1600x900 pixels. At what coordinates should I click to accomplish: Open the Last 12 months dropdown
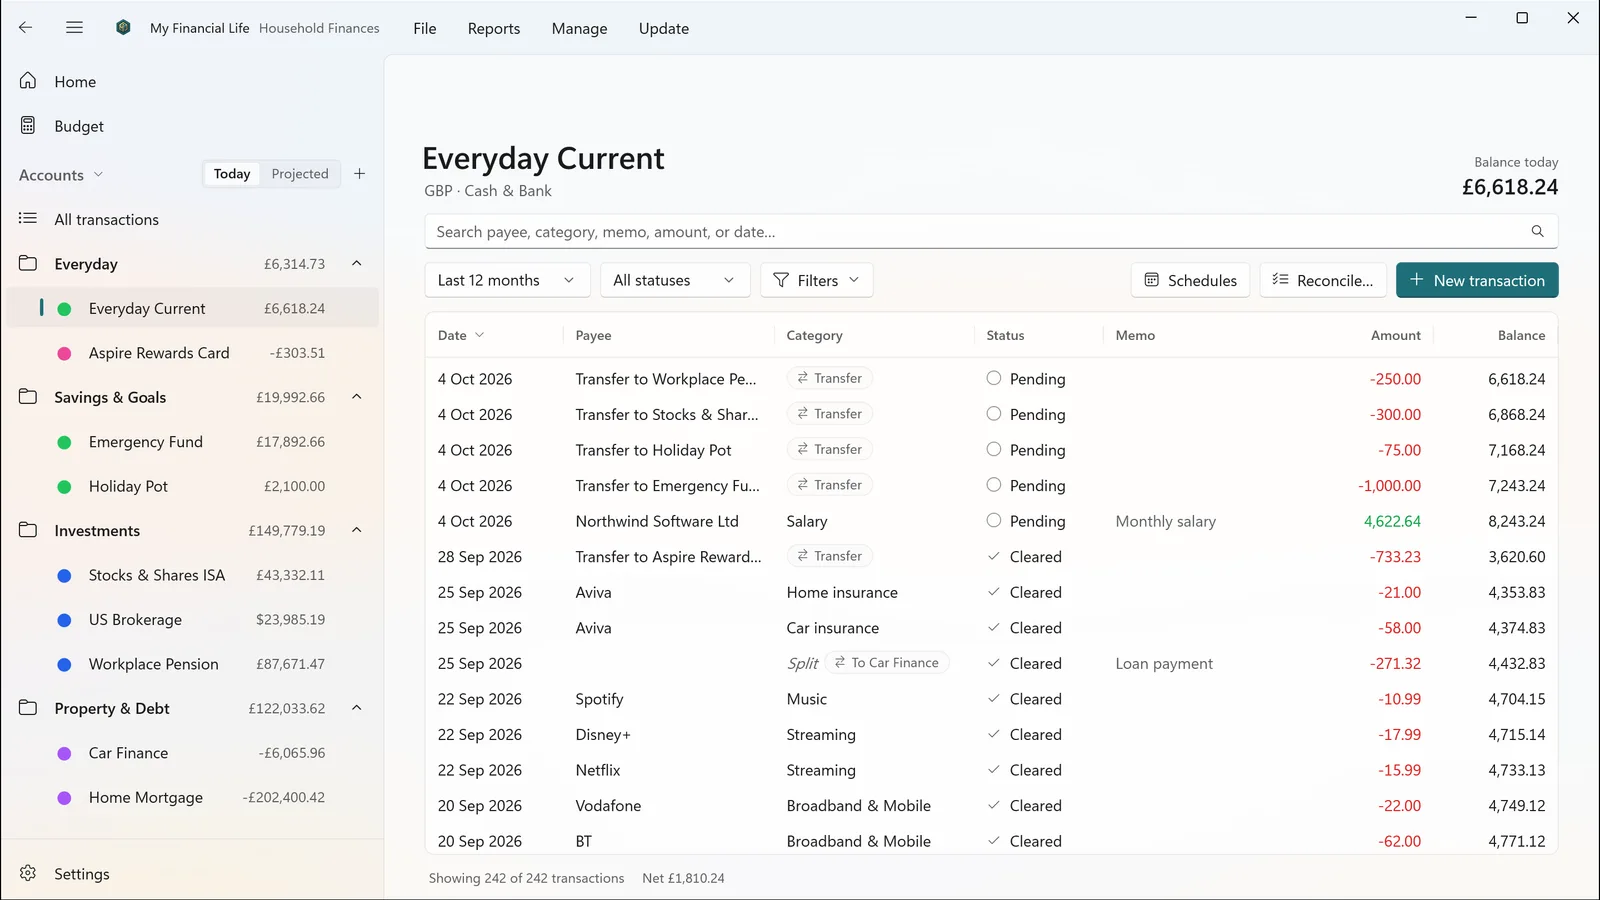click(507, 280)
